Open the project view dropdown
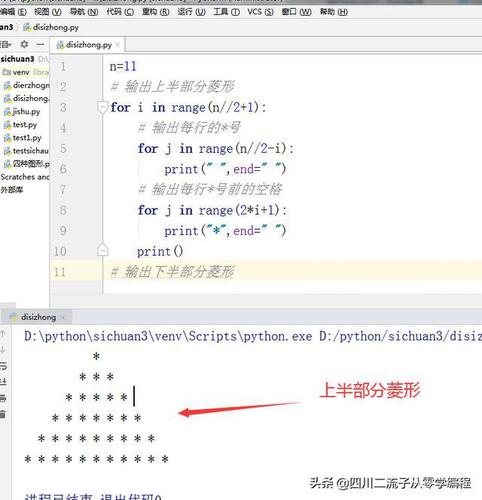Image resolution: width=482 pixels, height=500 pixels. (6, 44)
